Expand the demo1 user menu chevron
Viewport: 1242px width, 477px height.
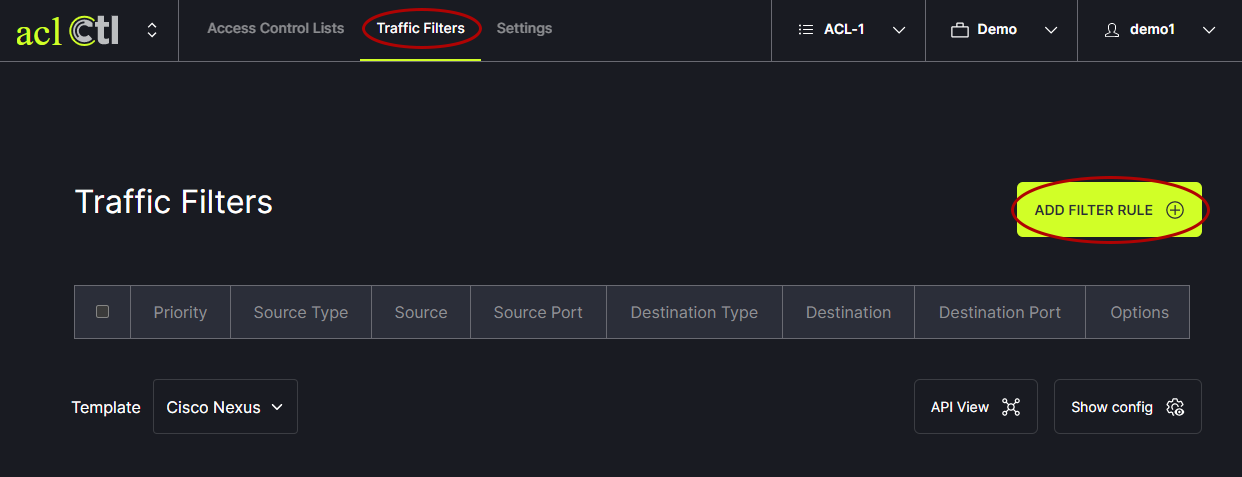(x=1209, y=30)
